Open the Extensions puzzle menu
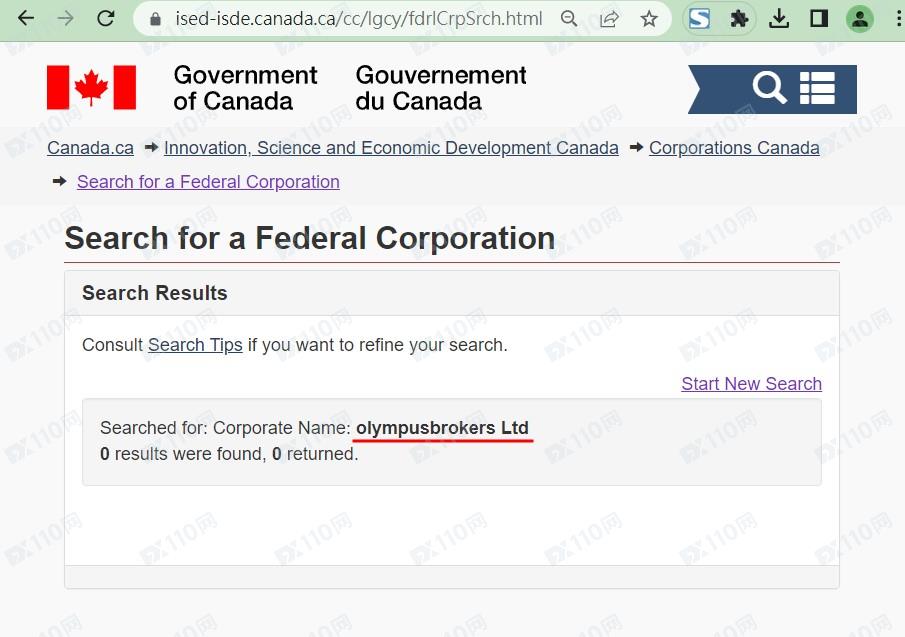 tap(740, 19)
